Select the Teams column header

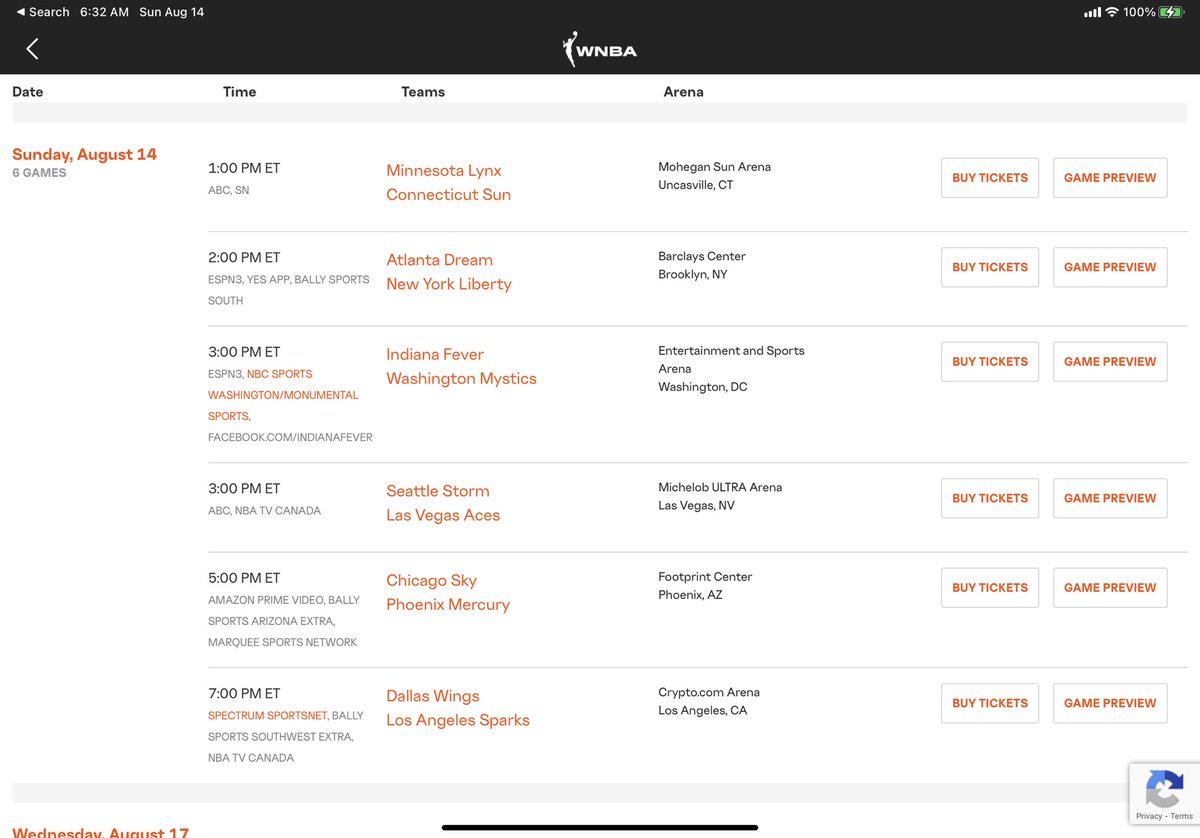tap(423, 91)
